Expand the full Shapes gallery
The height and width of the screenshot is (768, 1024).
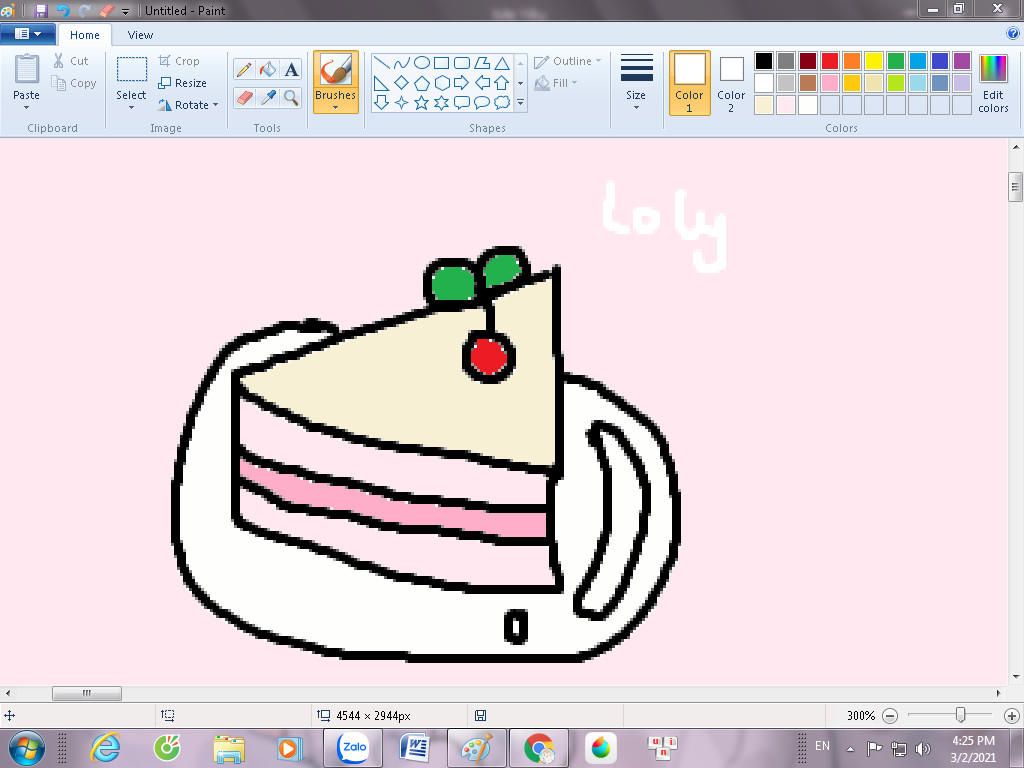point(520,103)
